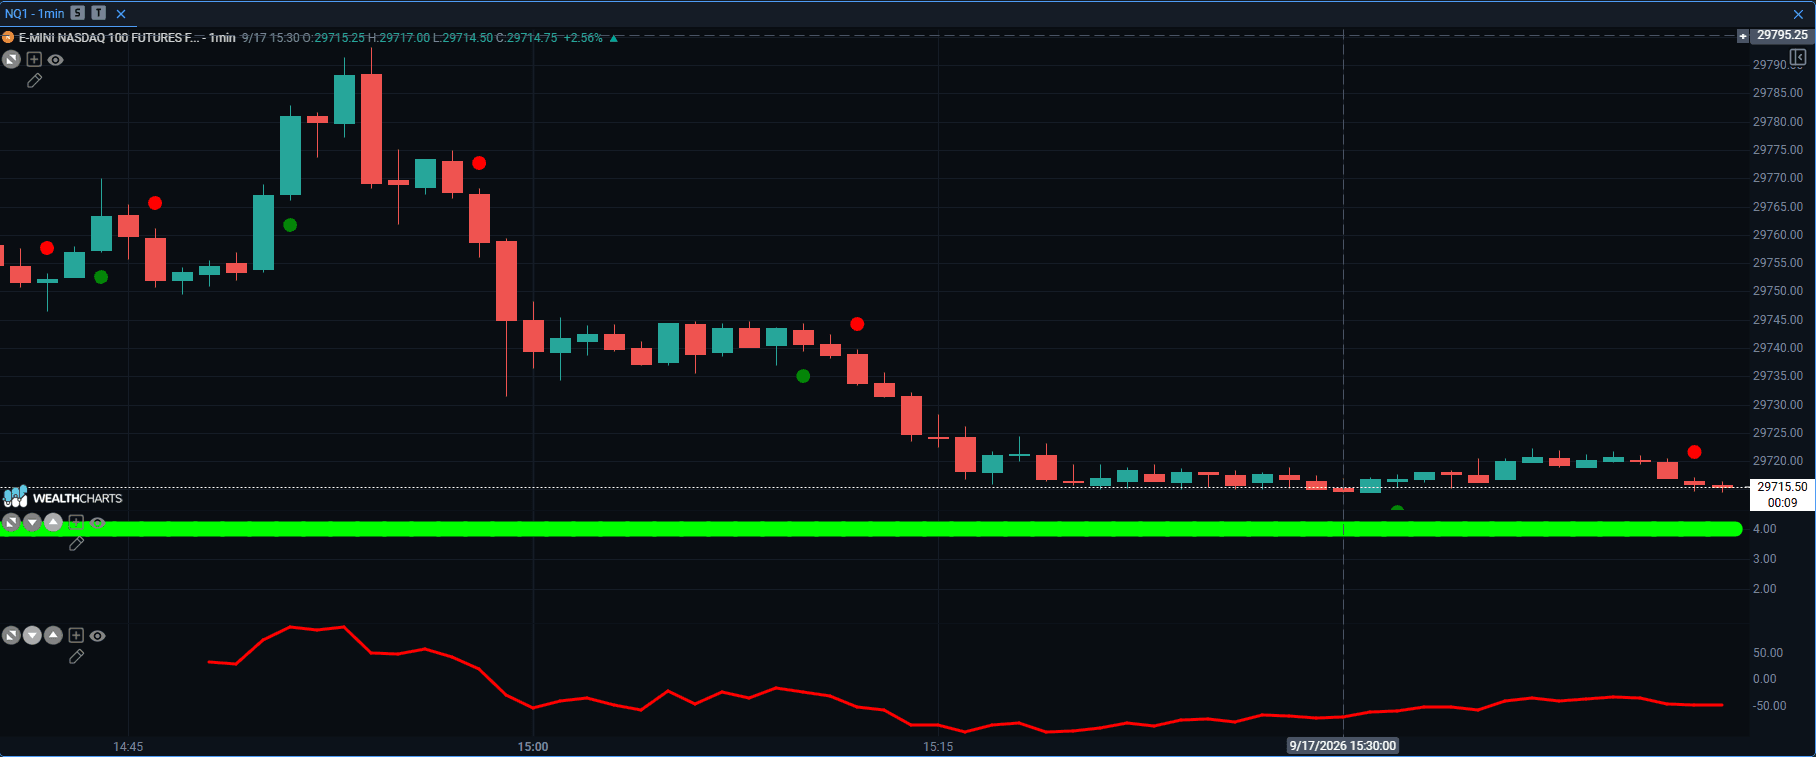Click the 29795.25 crosshair price label
The height and width of the screenshot is (757, 1816).
(1782, 35)
